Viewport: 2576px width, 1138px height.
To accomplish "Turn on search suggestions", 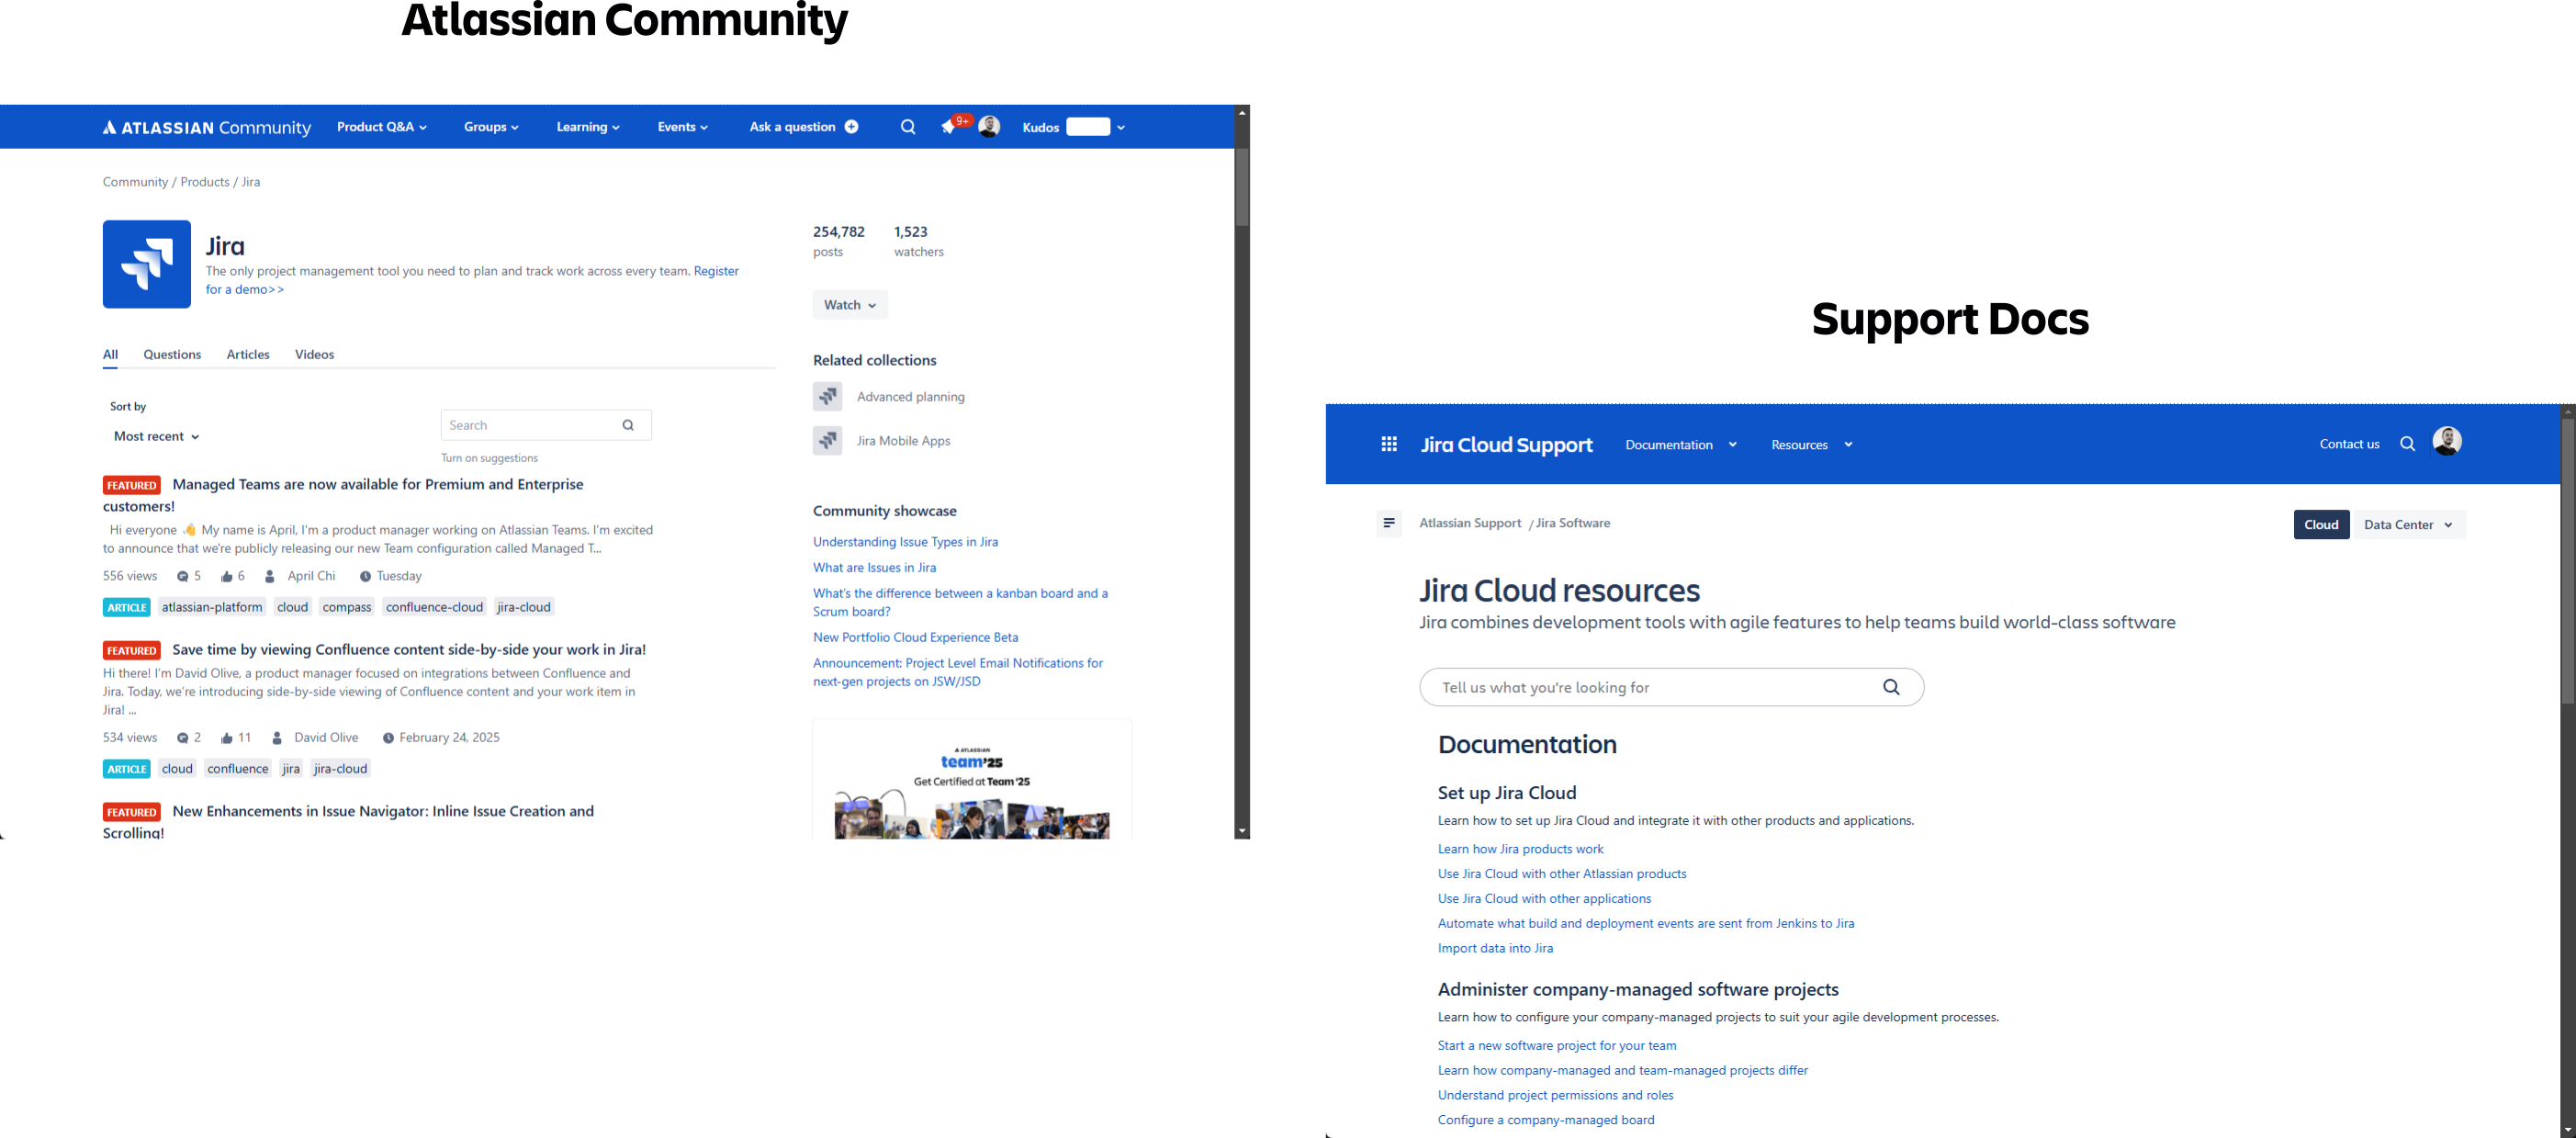I will click(489, 458).
